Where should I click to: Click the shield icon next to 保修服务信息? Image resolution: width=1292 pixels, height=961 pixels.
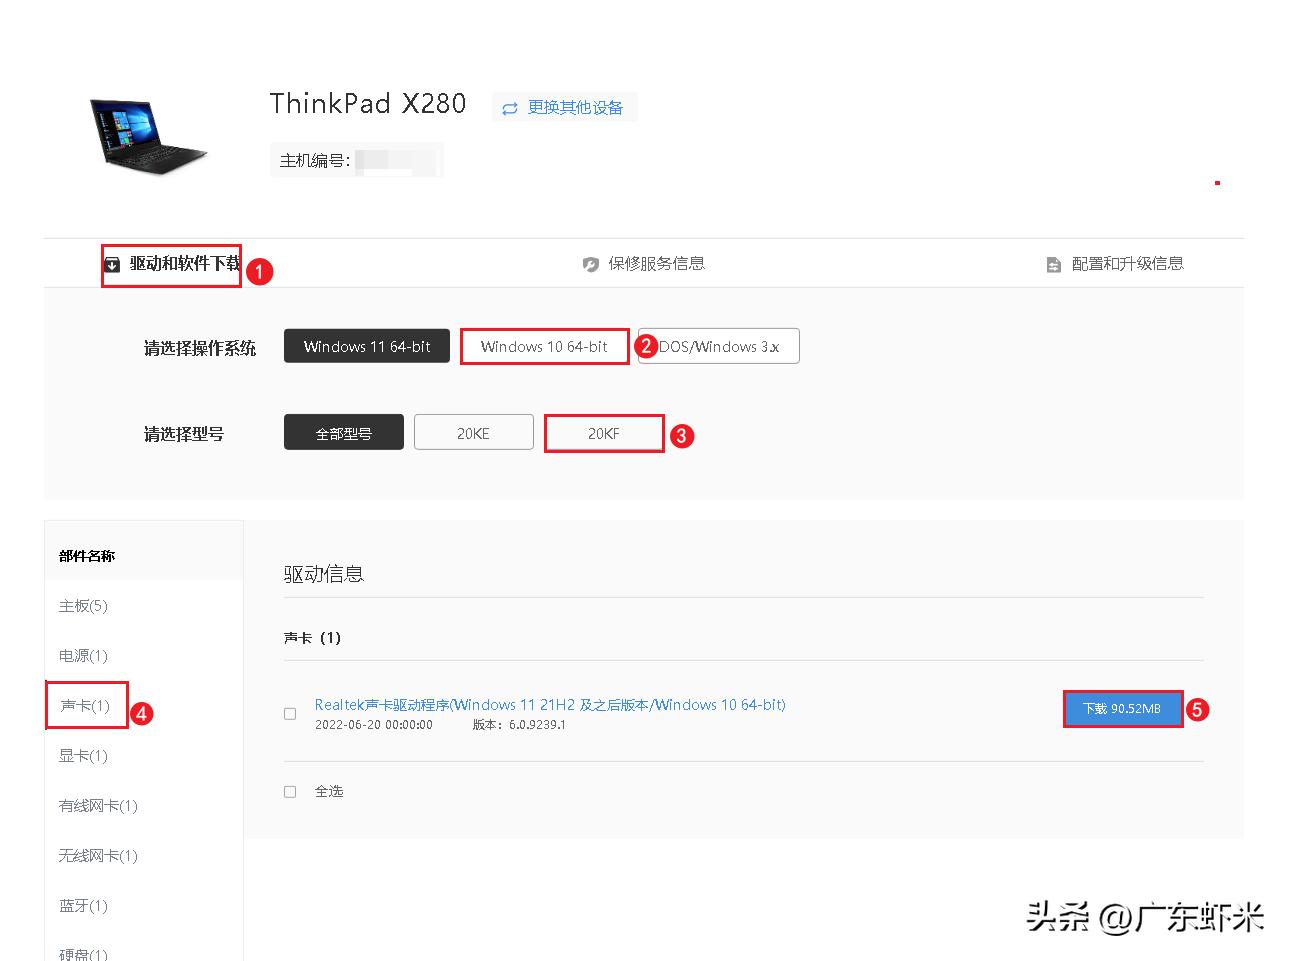[x=591, y=263]
